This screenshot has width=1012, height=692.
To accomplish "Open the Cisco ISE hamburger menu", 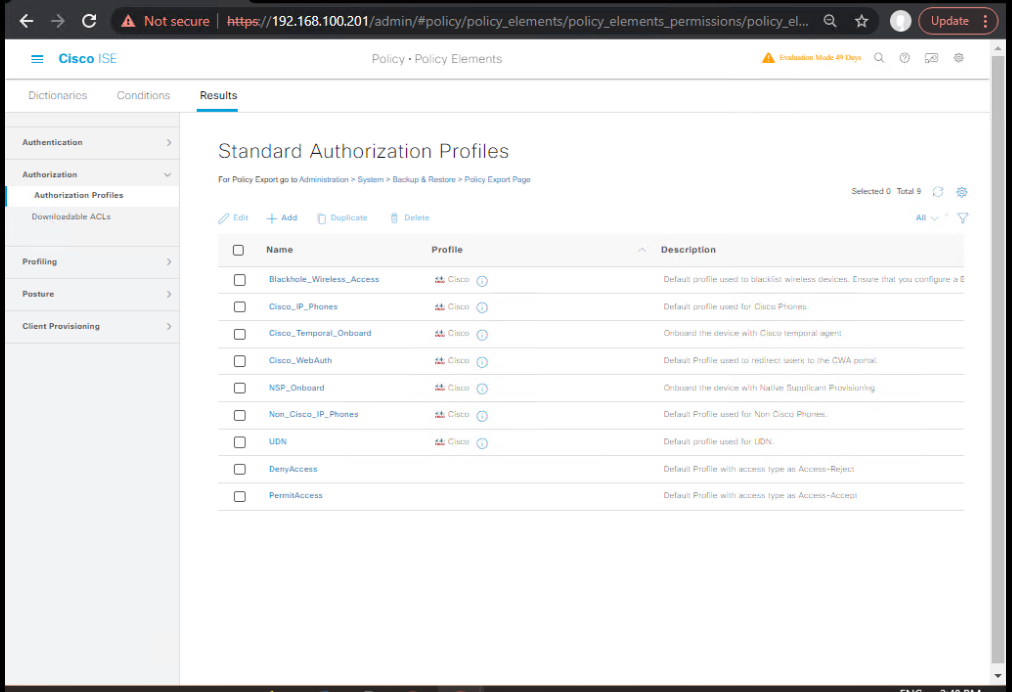I will [x=37, y=59].
